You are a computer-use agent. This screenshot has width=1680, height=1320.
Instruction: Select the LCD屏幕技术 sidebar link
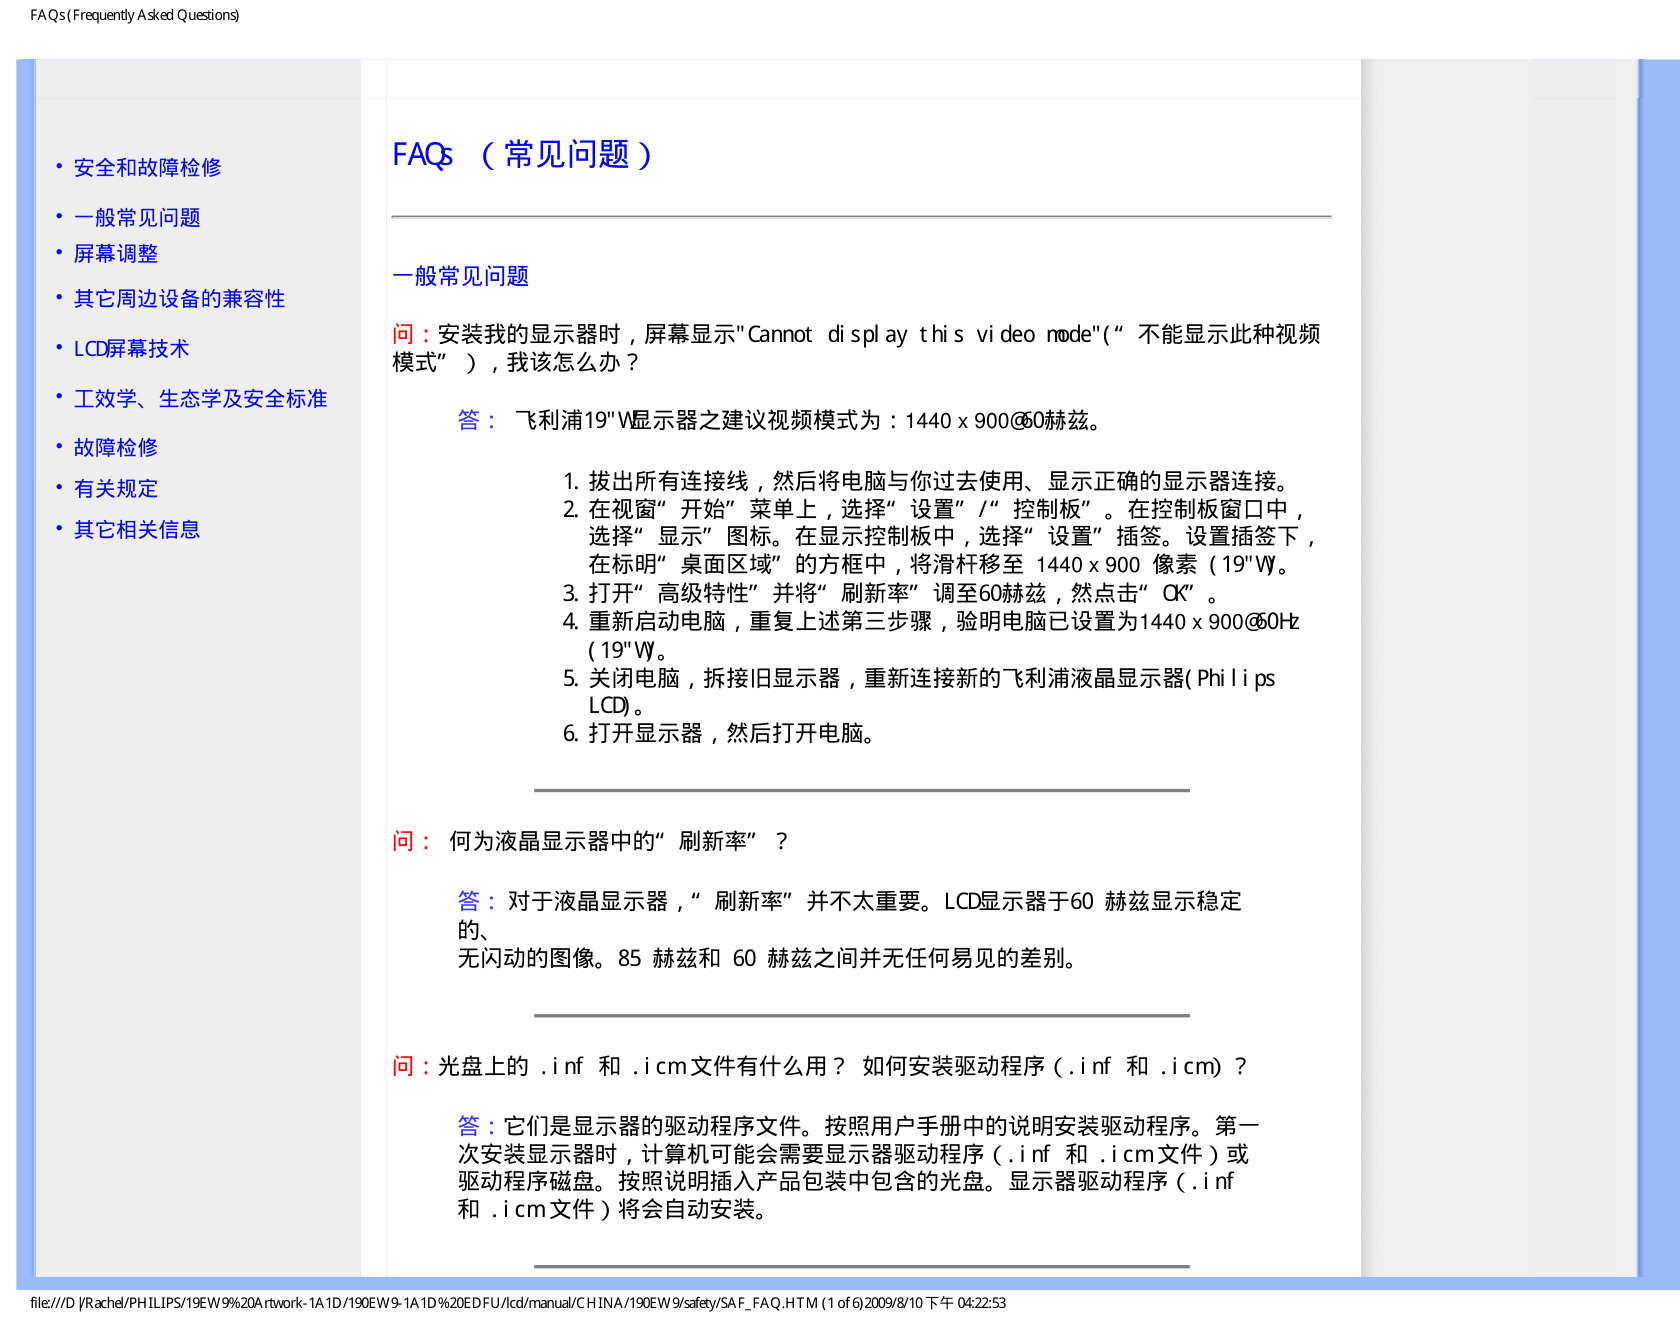tap(131, 349)
